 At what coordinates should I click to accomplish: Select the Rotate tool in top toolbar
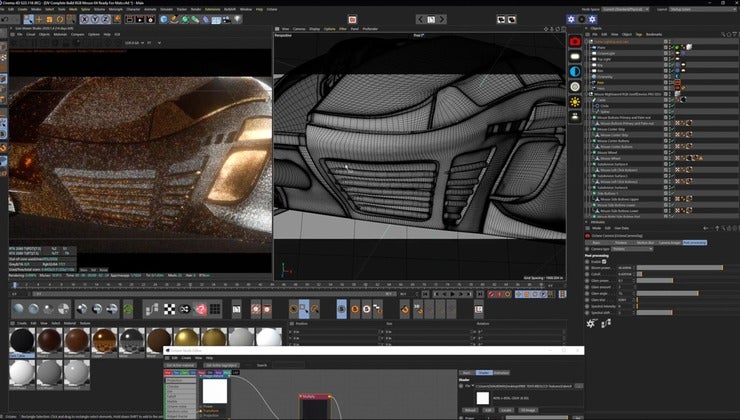click(x=60, y=19)
